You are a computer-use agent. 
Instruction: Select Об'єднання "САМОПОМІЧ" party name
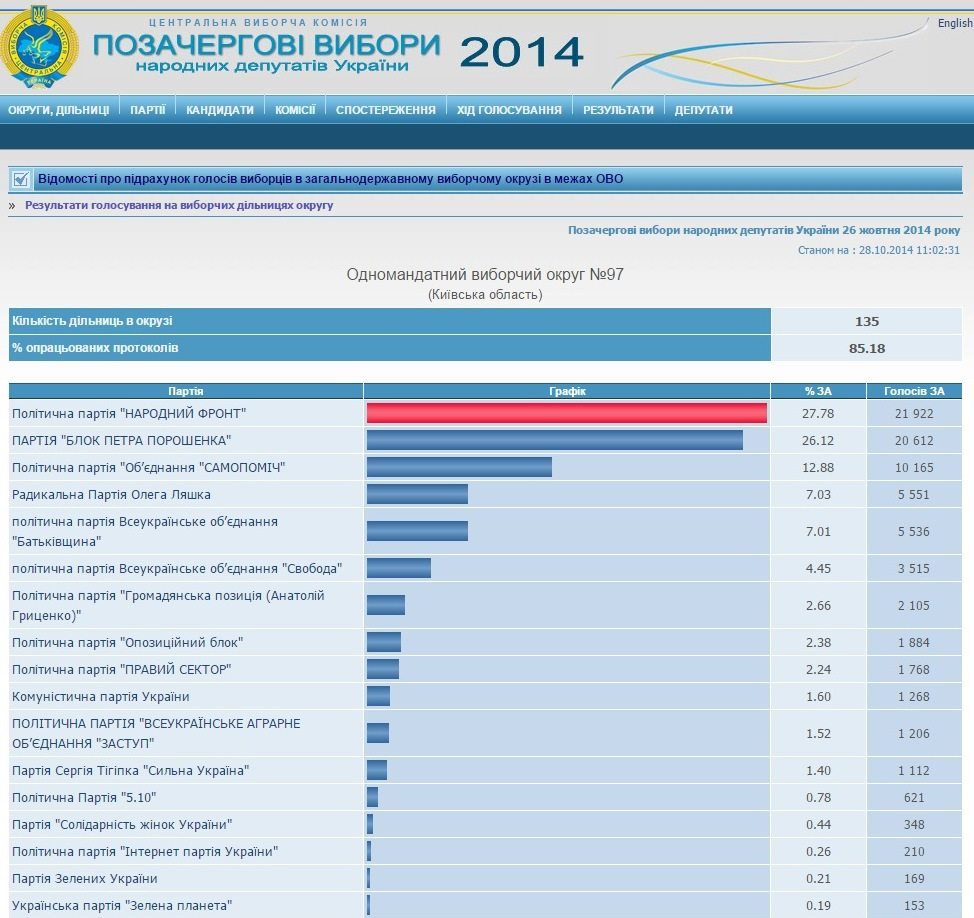(148, 468)
